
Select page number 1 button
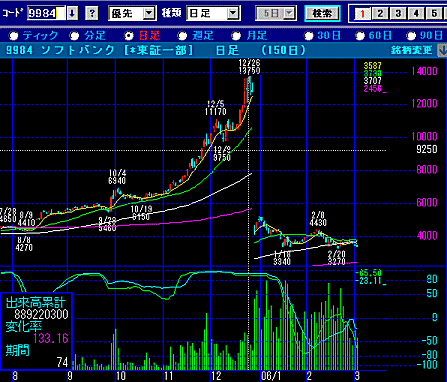[362, 14]
